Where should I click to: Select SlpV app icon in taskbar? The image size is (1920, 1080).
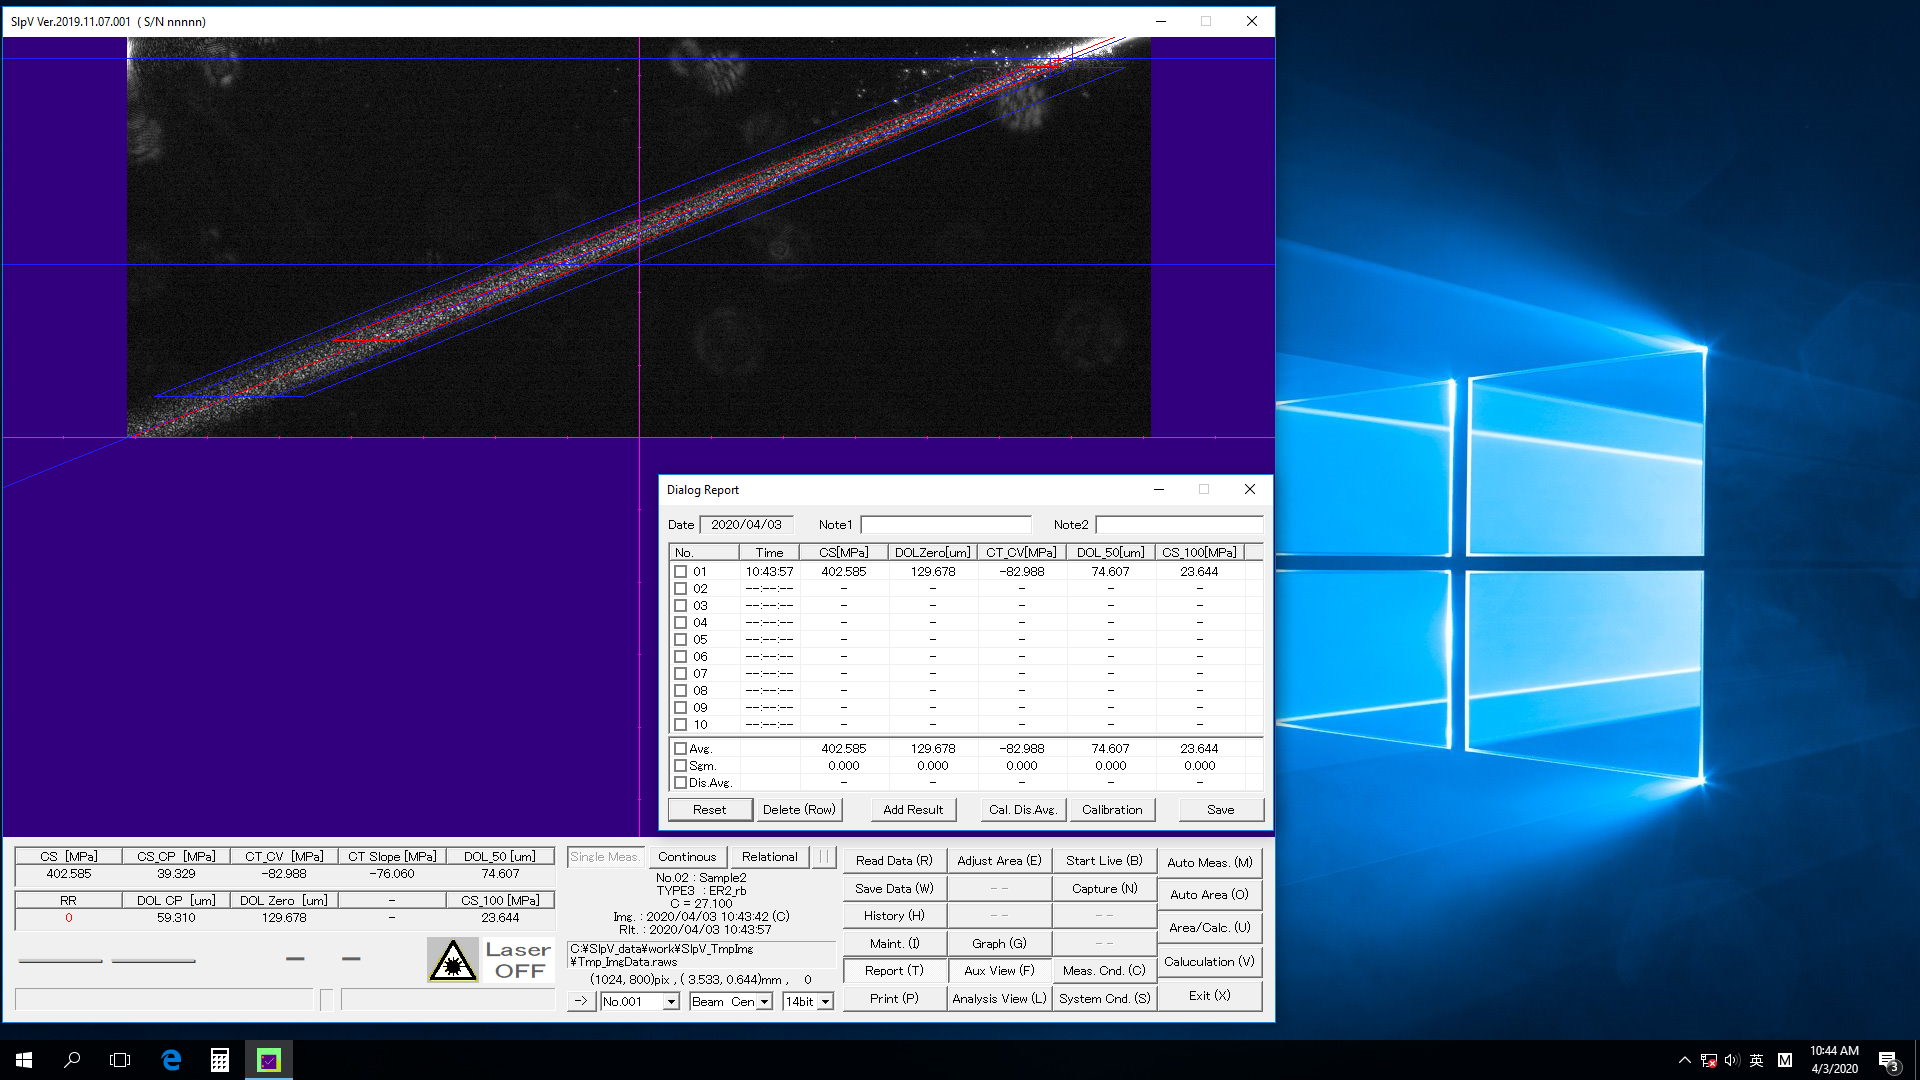(269, 1060)
